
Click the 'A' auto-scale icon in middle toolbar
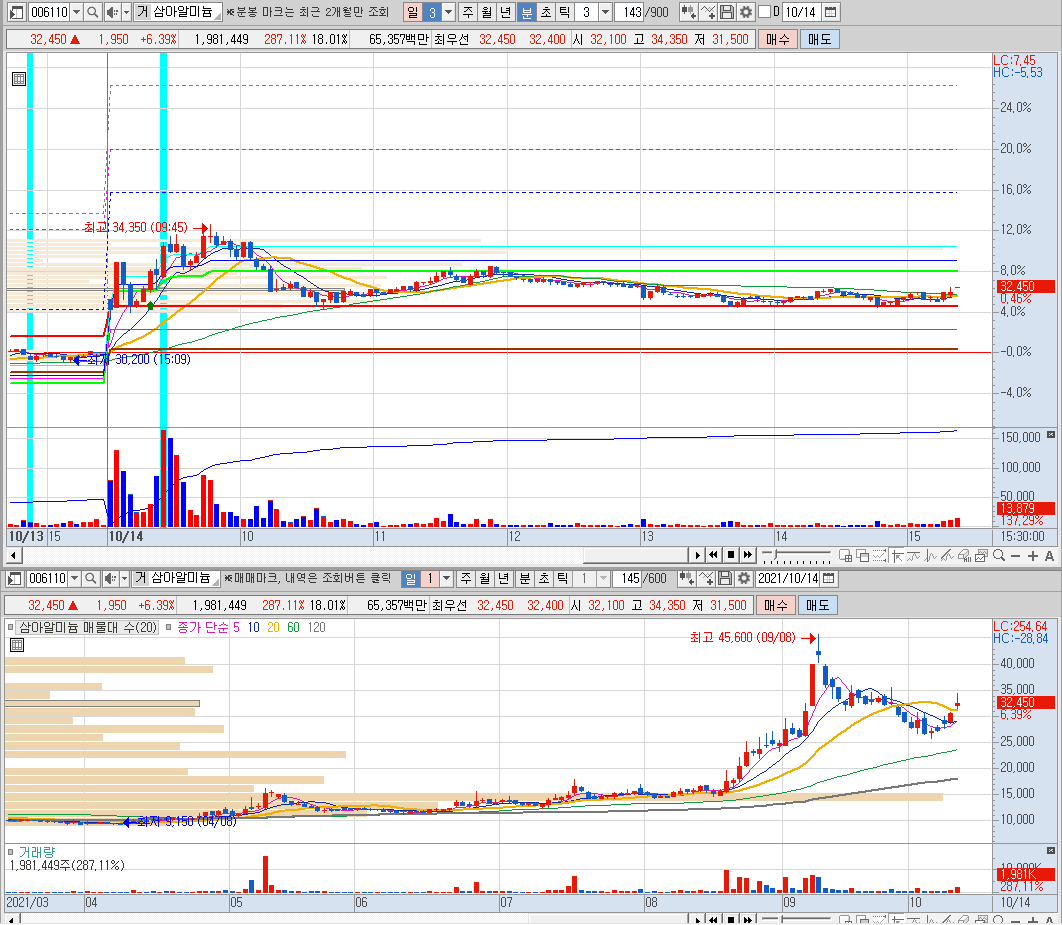pyautogui.click(x=1049, y=556)
